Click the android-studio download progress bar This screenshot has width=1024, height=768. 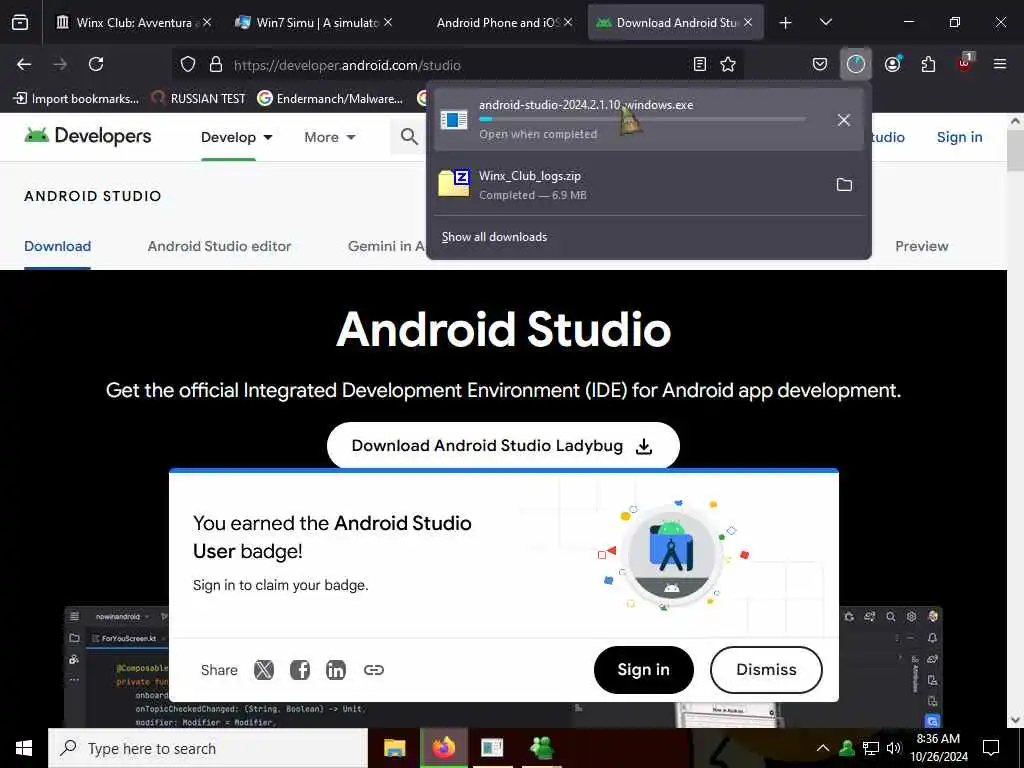click(x=642, y=120)
